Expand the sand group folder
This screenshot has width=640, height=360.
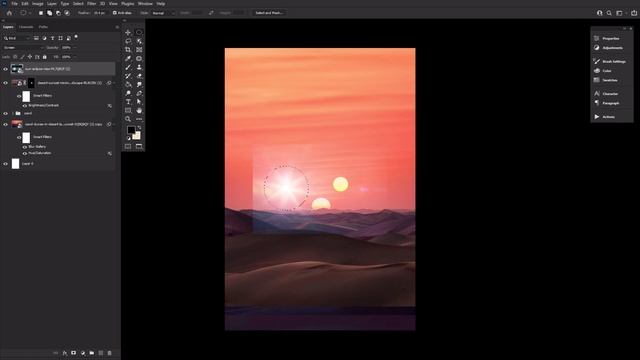point(13,113)
